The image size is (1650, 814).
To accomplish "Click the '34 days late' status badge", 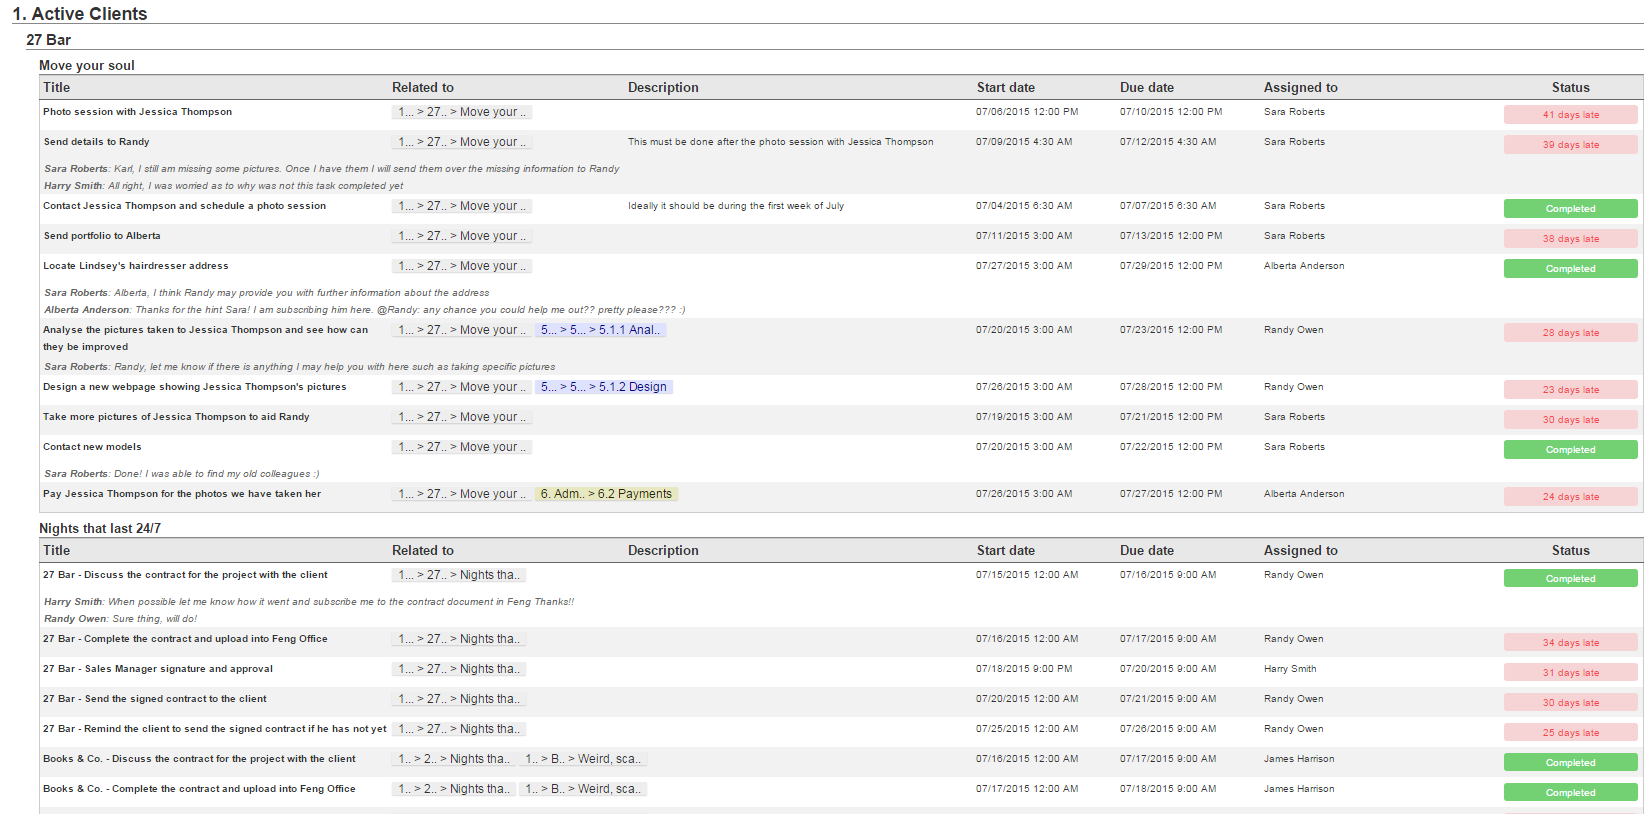I will click(x=1570, y=643).
